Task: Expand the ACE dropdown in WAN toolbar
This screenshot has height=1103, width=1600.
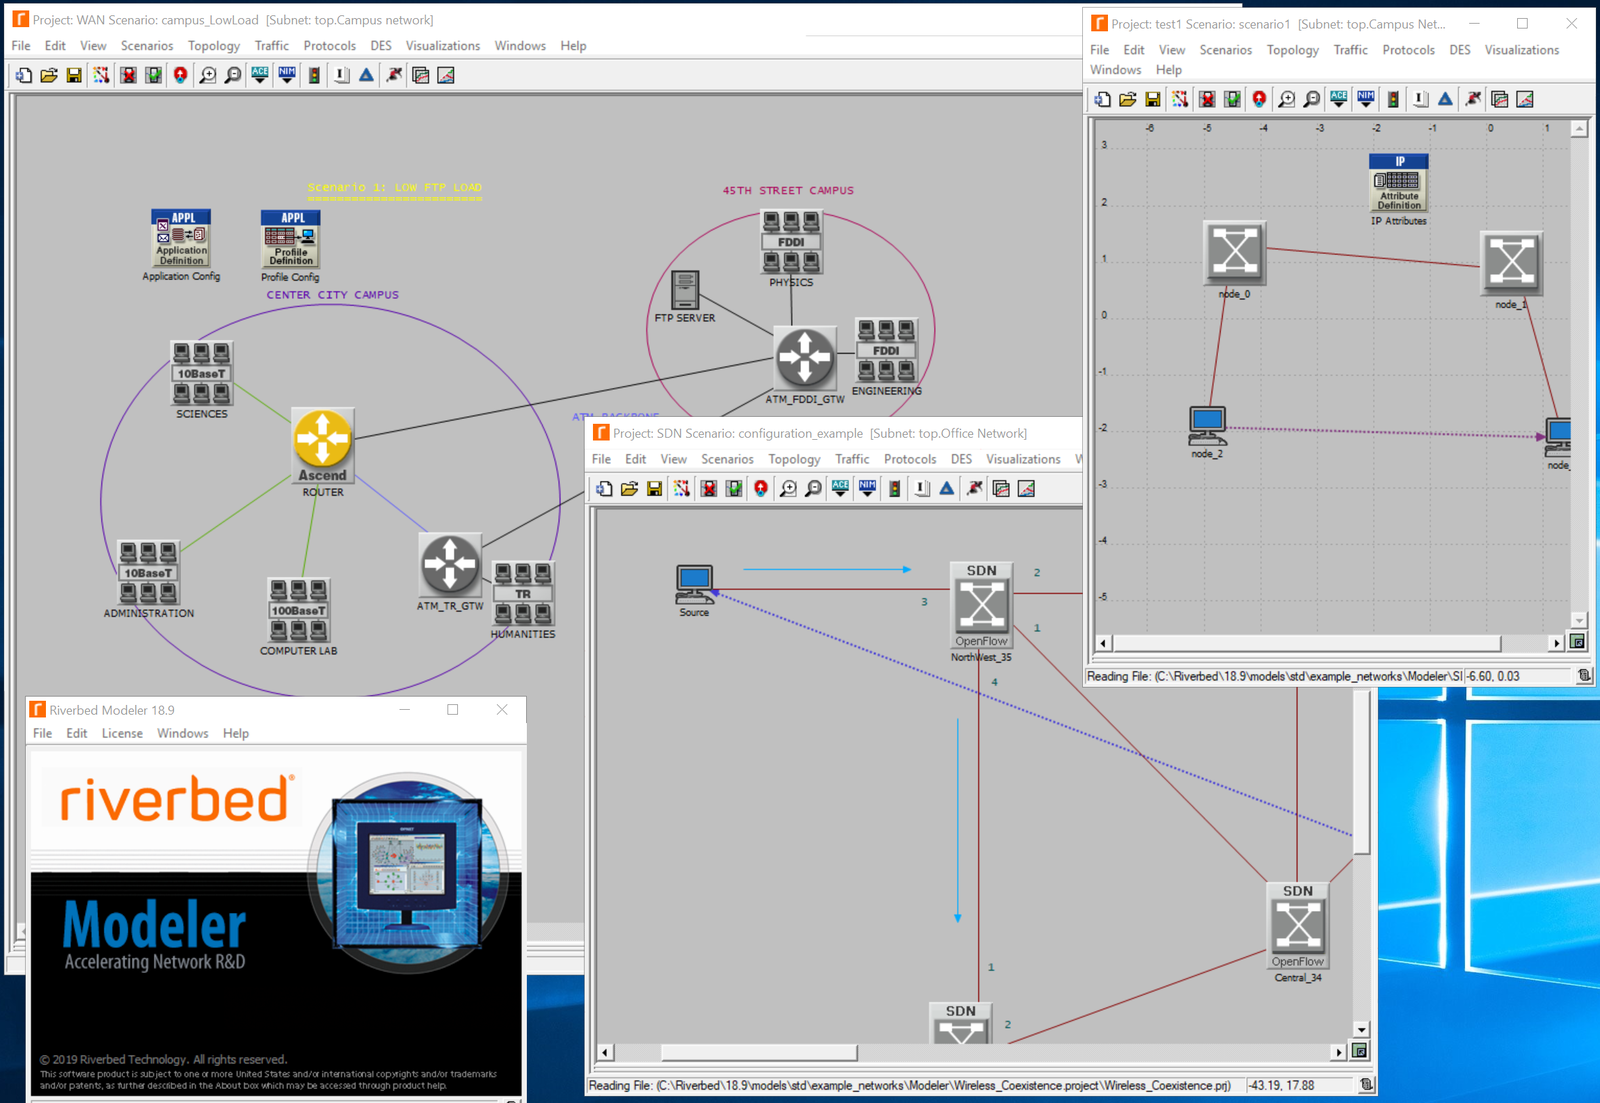Action: click(260, 75)
